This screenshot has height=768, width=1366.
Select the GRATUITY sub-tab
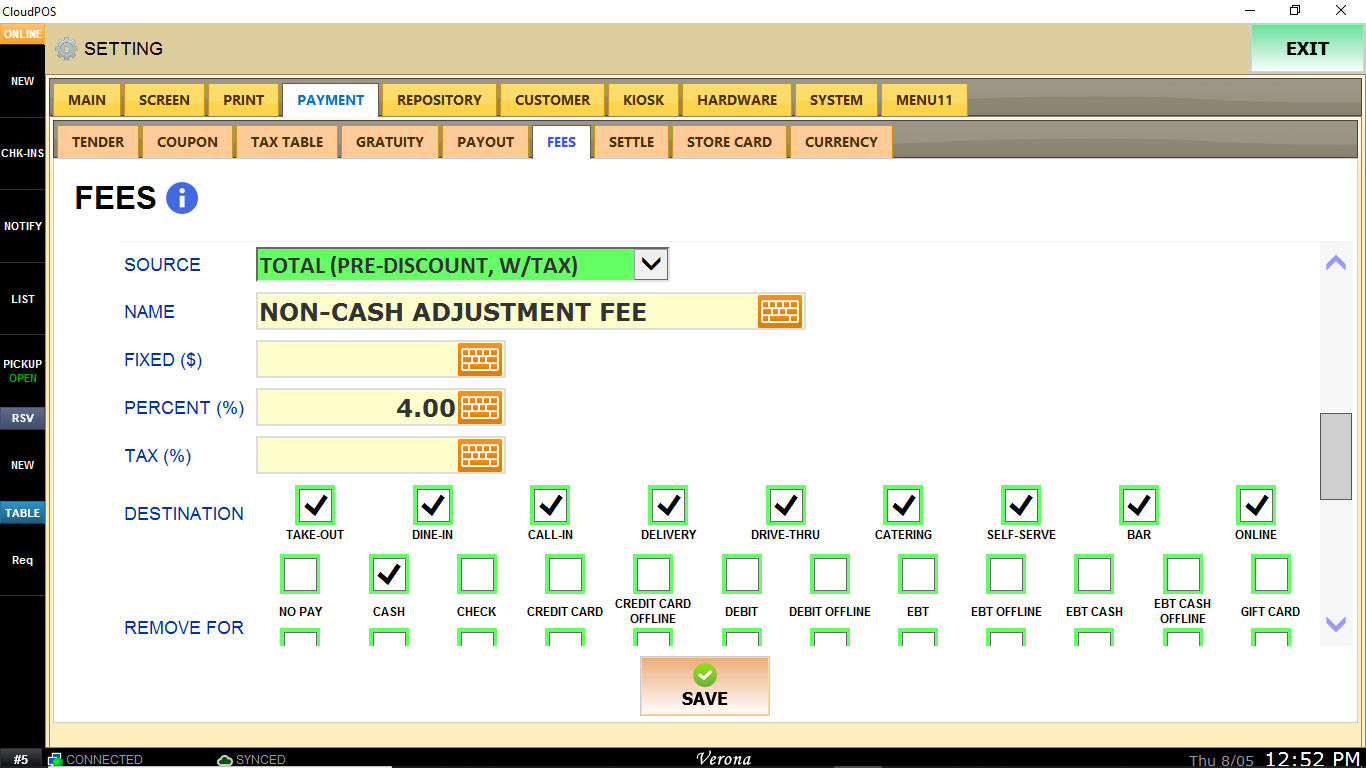[390, 142]
